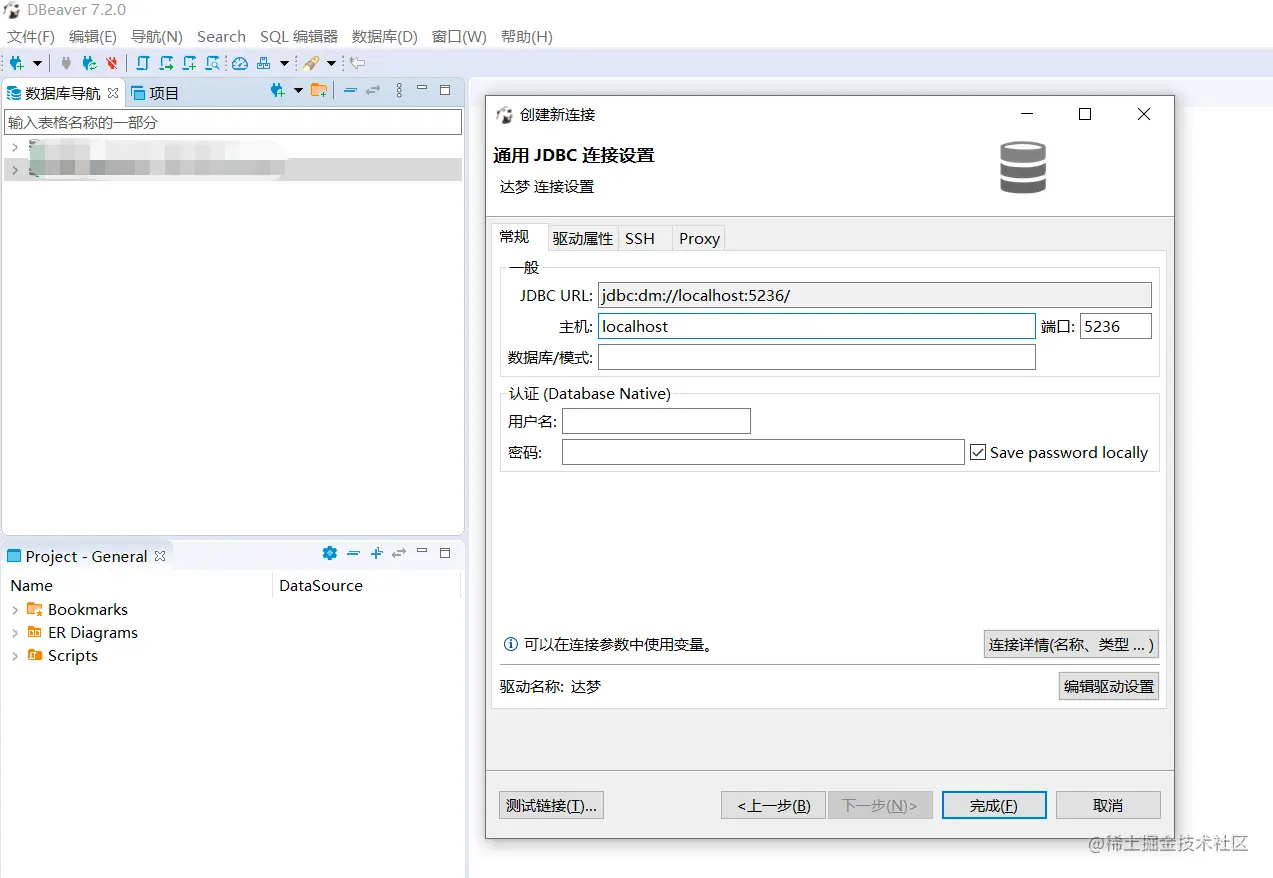
Task: Collapse all in Project - General panel
Action: click(353, 553)
